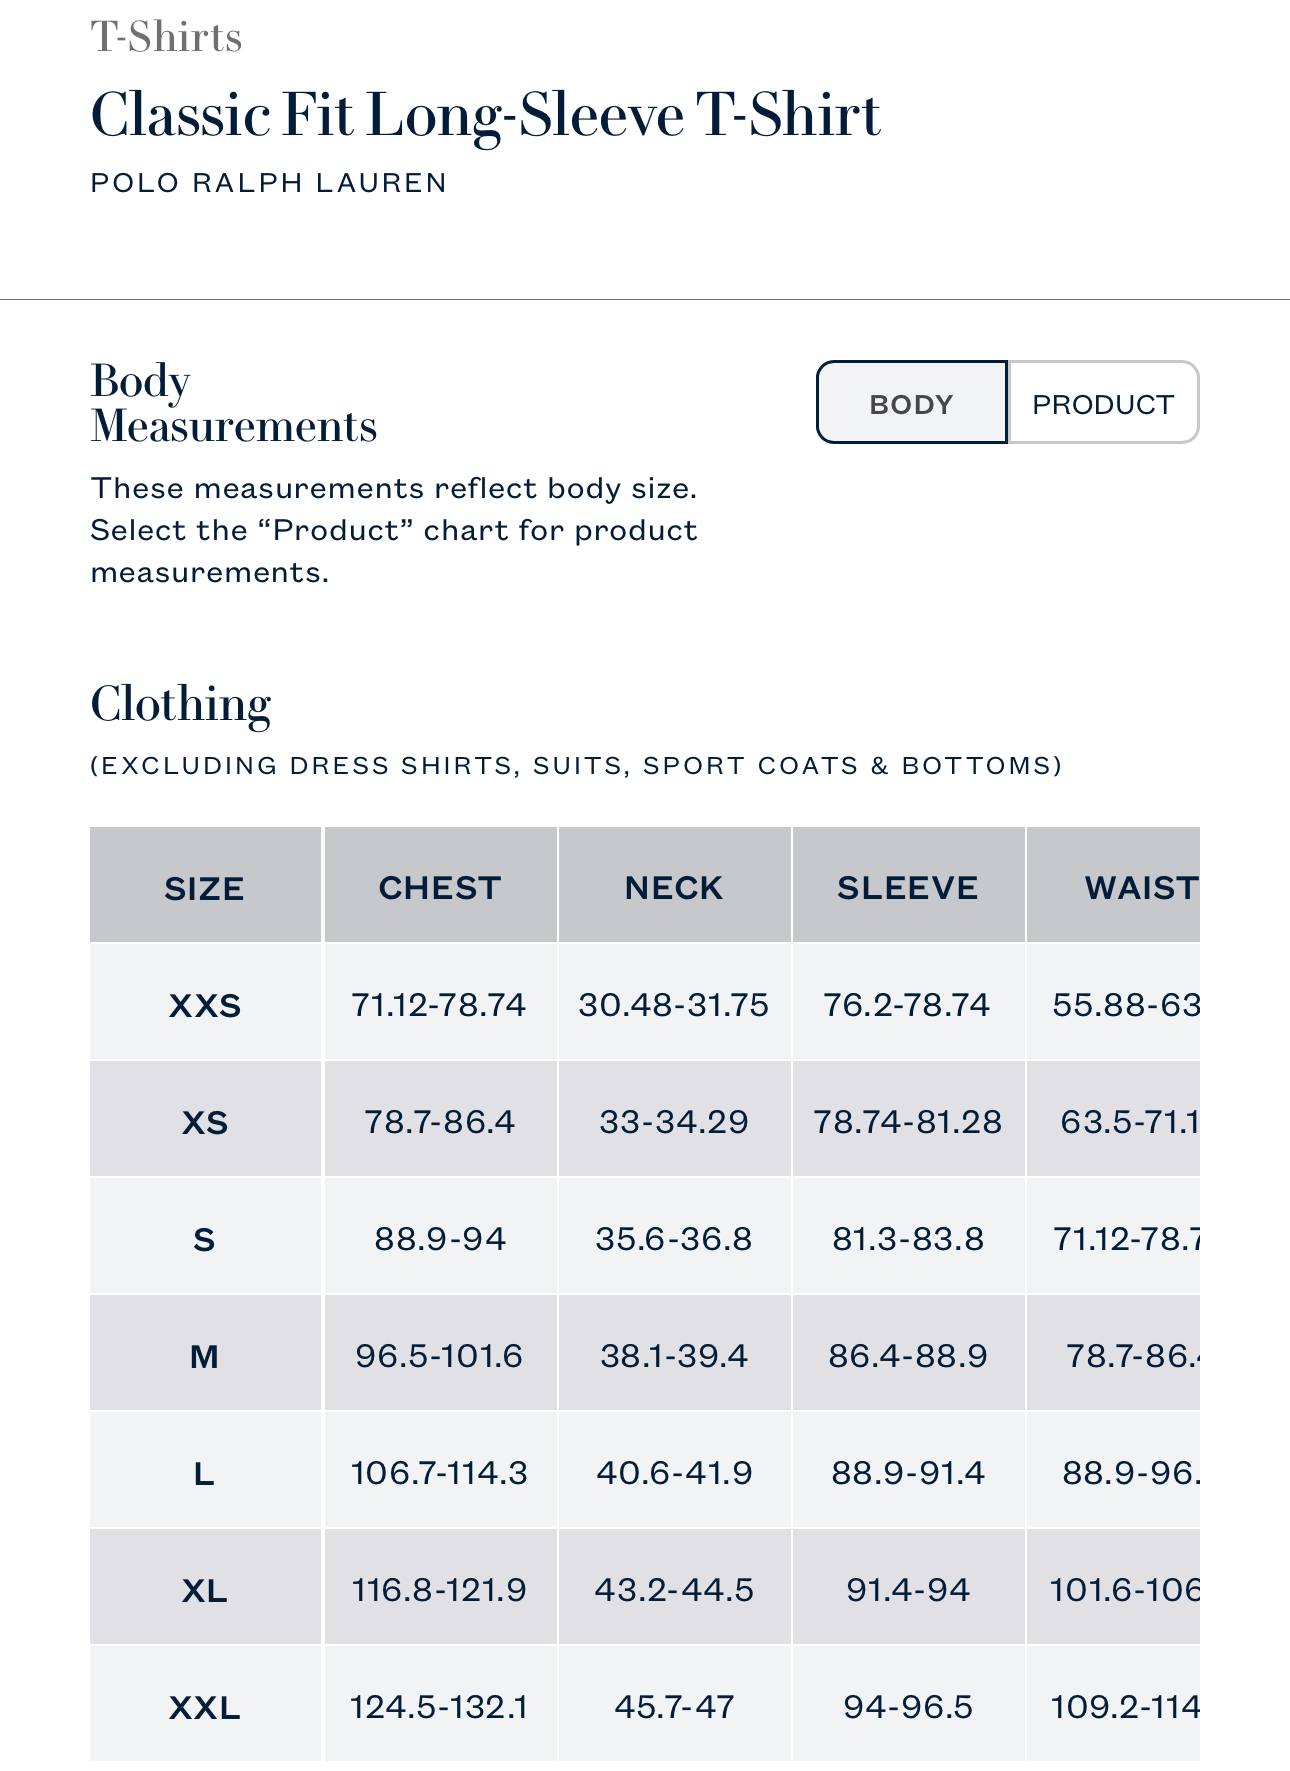Screen dimensions: 1290x1771
Task: Select the M size row label
Action: coord(204,1356)
